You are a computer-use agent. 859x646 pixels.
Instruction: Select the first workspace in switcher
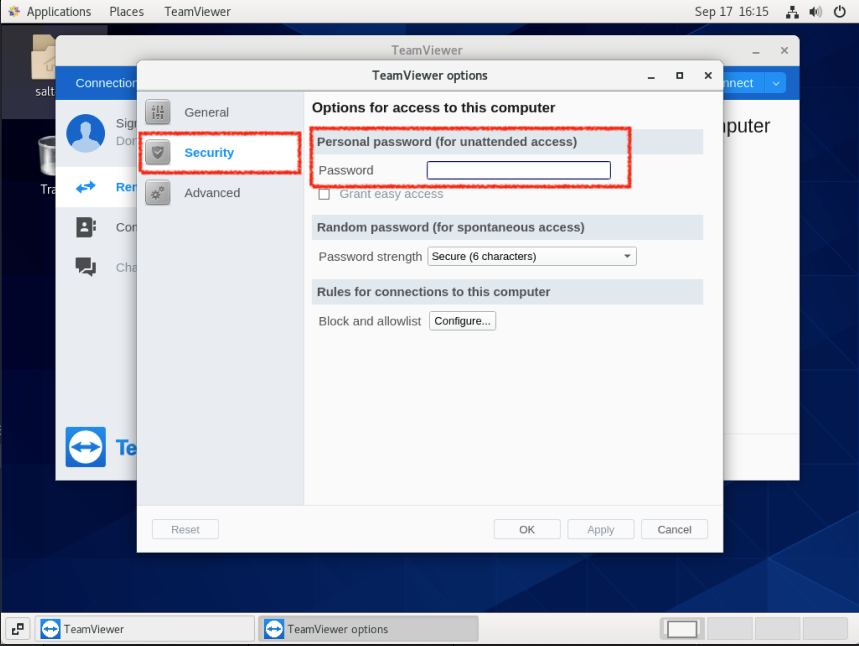pyautogui.click(x=682, y=629)
